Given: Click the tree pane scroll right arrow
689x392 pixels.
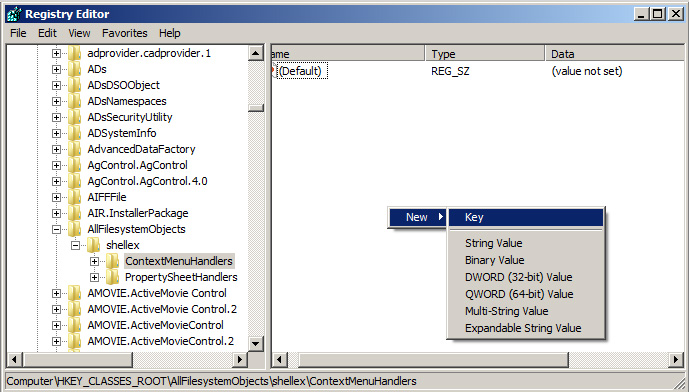Looking at the screenshot, I should tap(239, 359).
